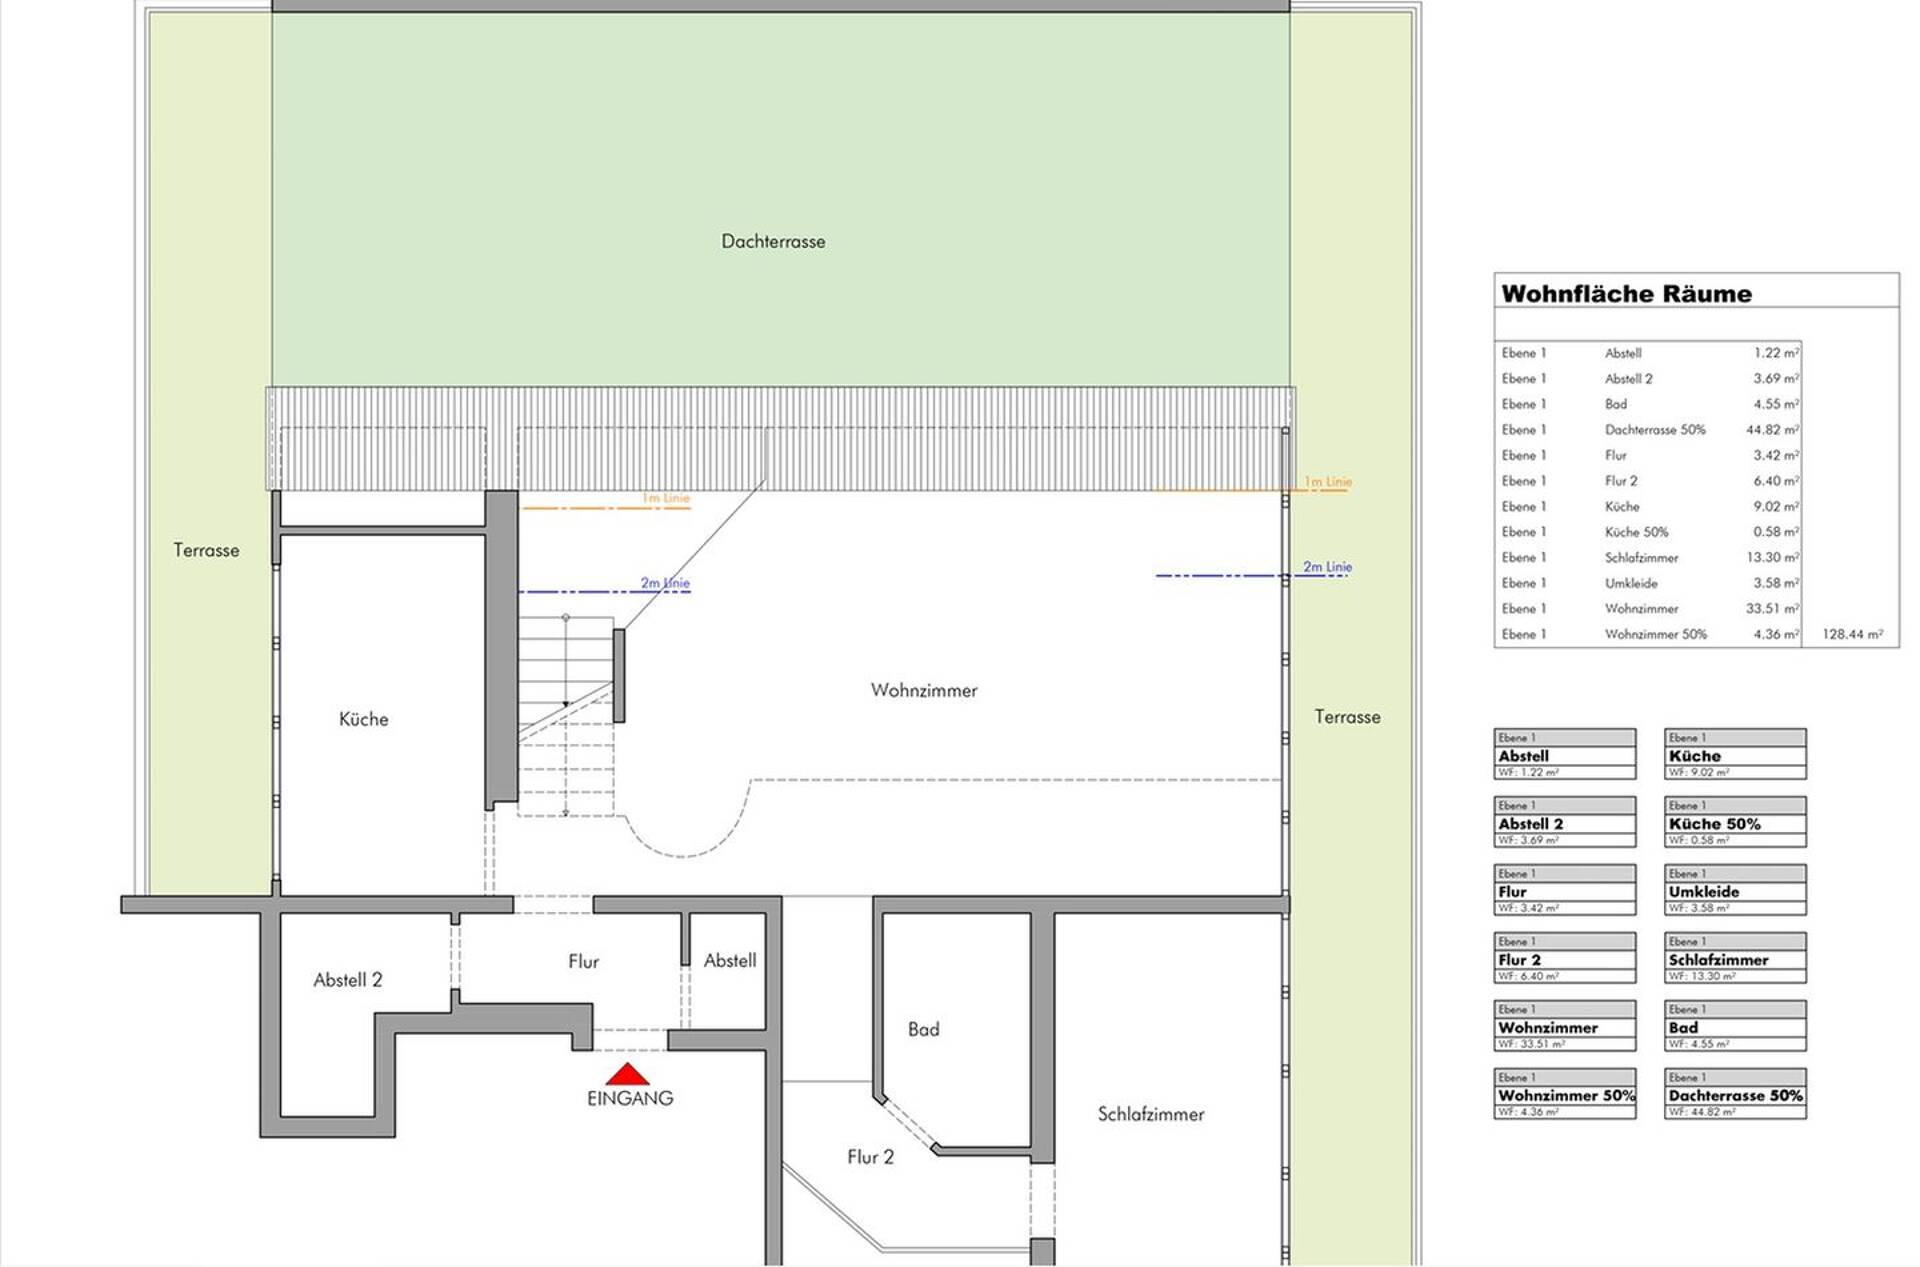
Task: Click the Abstell legend card
Action: [1565, 754]
